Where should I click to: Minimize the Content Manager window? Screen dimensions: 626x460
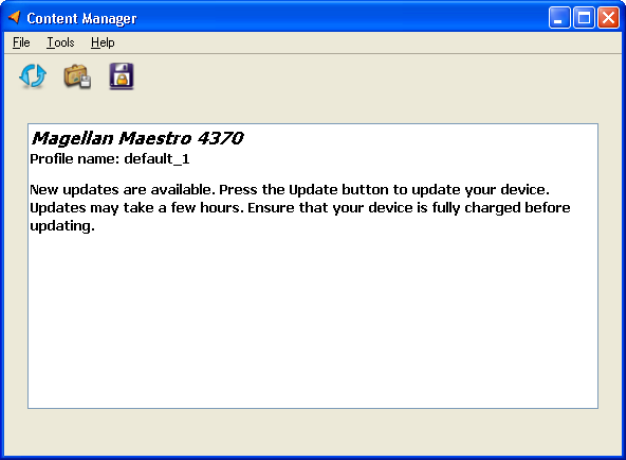click(x=559, y=18)
